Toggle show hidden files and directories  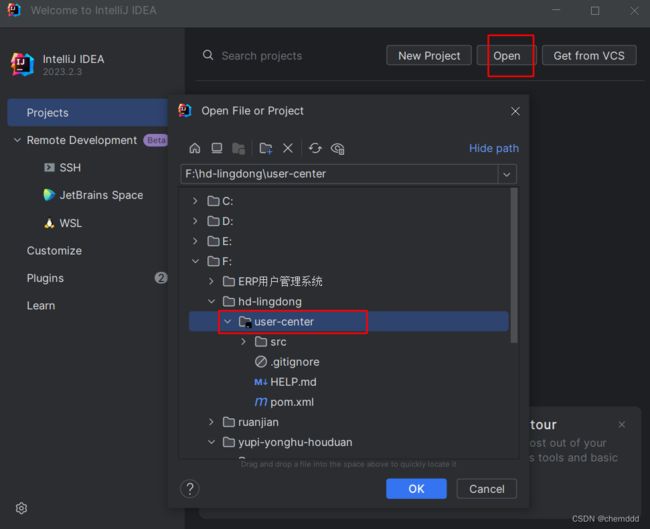pyautogui.click(x=337, y=148)
